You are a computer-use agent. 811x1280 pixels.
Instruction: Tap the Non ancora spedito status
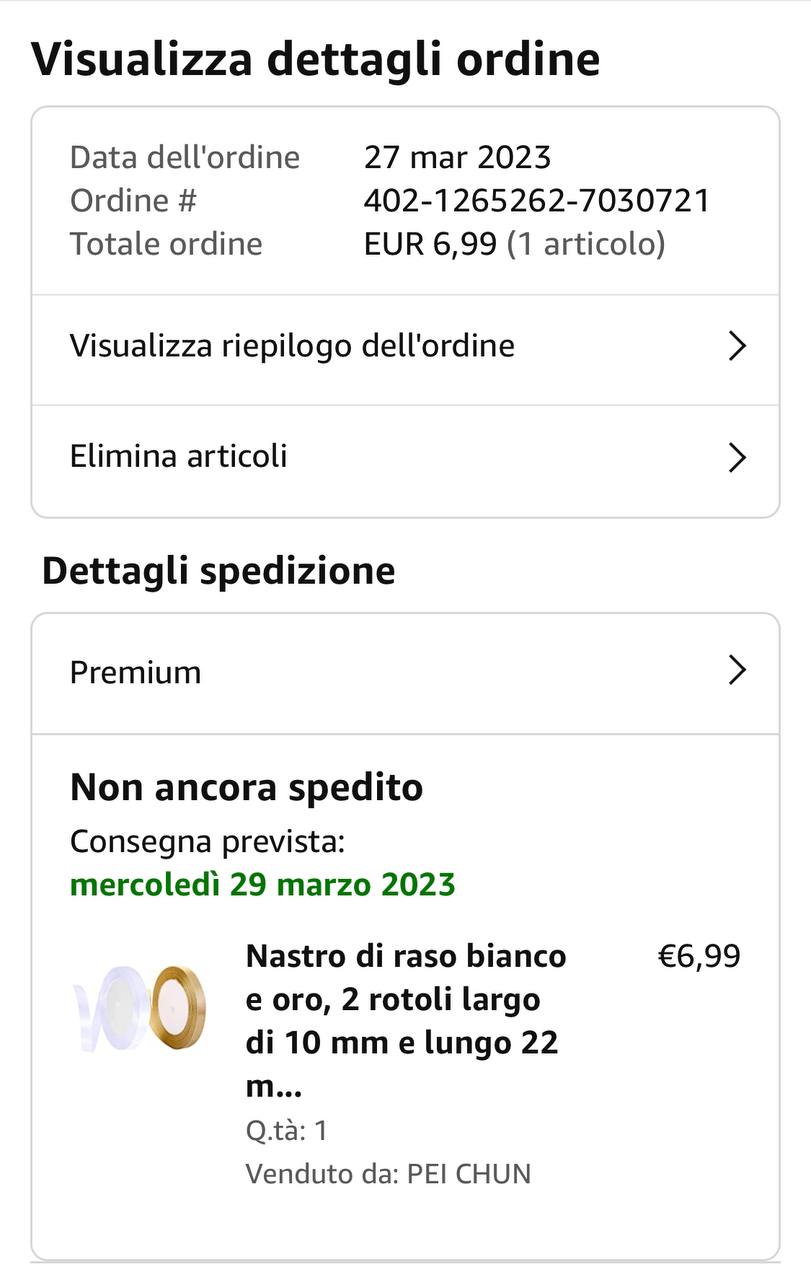pyautogui.click(x=246, y=787)
